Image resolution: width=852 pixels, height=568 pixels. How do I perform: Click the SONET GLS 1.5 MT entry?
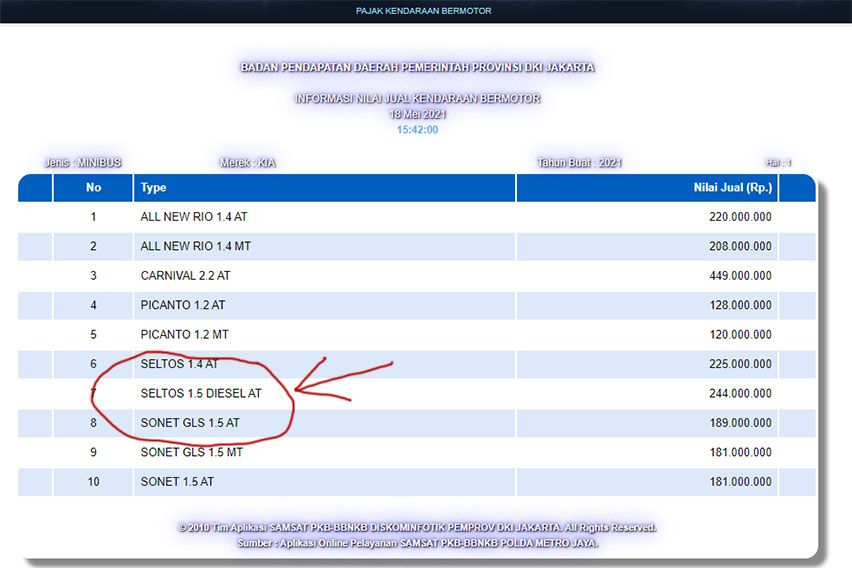[191, 452]
